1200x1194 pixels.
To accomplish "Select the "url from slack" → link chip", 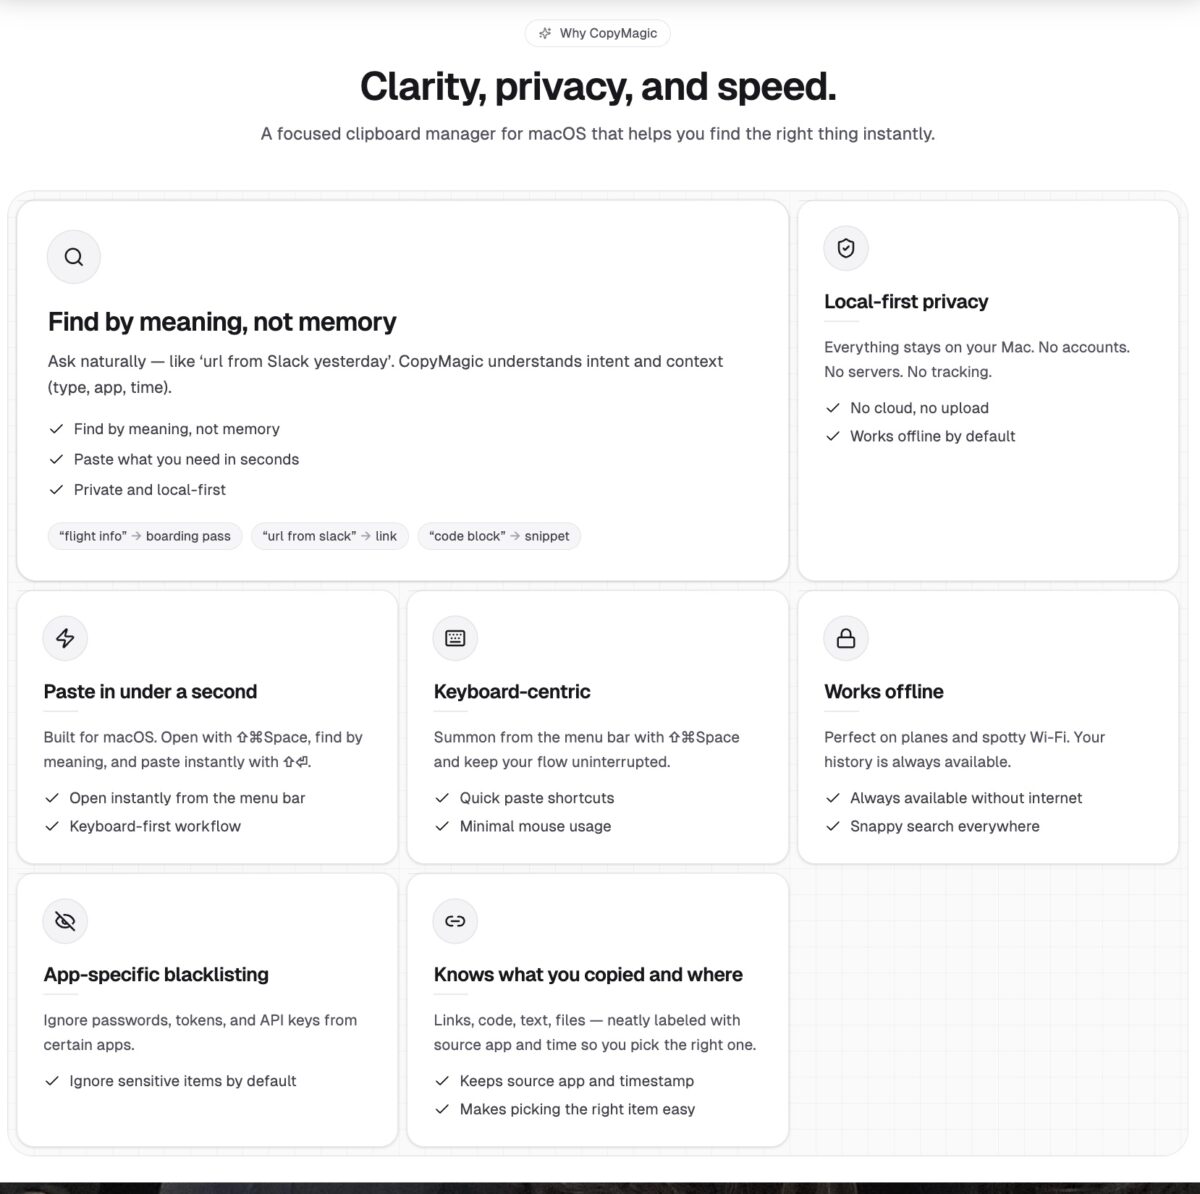I will pos(330,536).
